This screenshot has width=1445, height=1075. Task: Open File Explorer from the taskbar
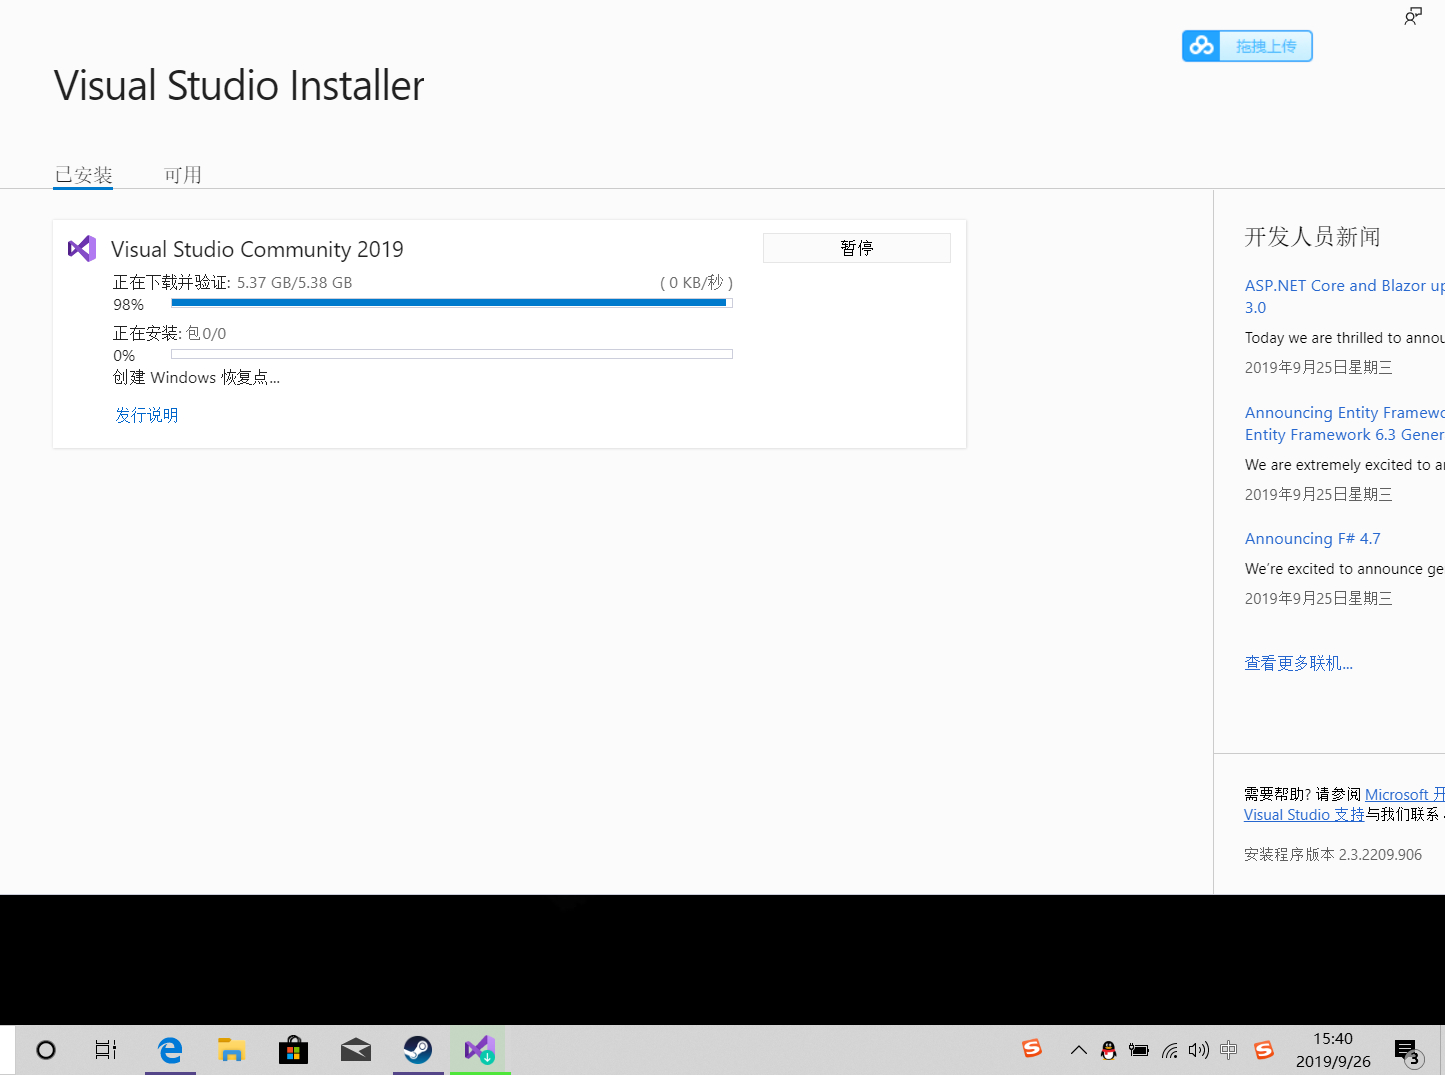(x=231, y=1050)
